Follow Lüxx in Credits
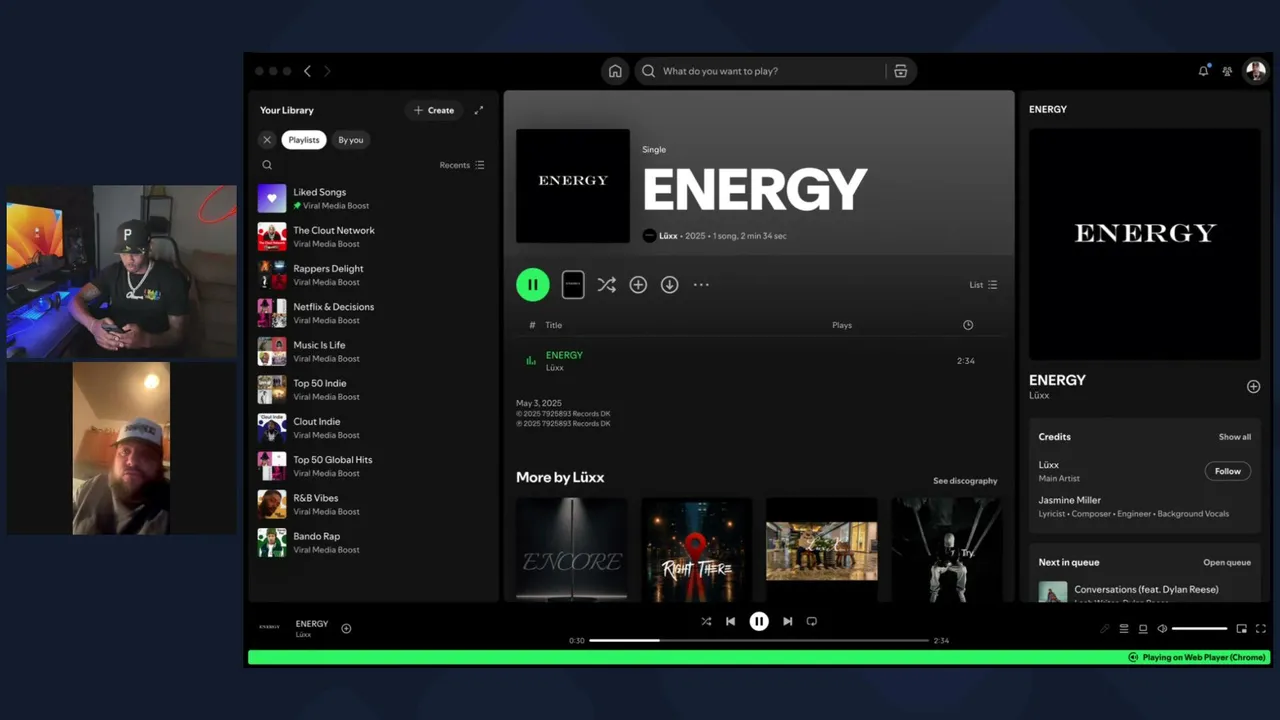The width and height of the screenshot is (1280, 720). click(x=1228, y=471)
